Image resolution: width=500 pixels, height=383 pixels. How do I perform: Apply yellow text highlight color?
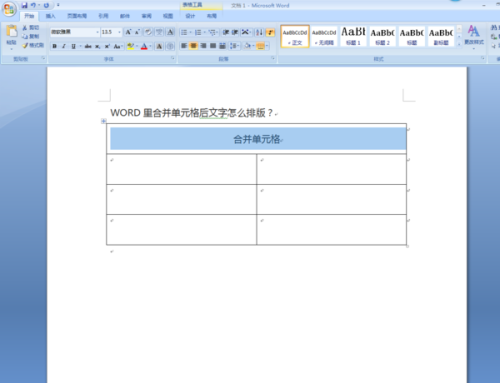(x=131, y=46)
